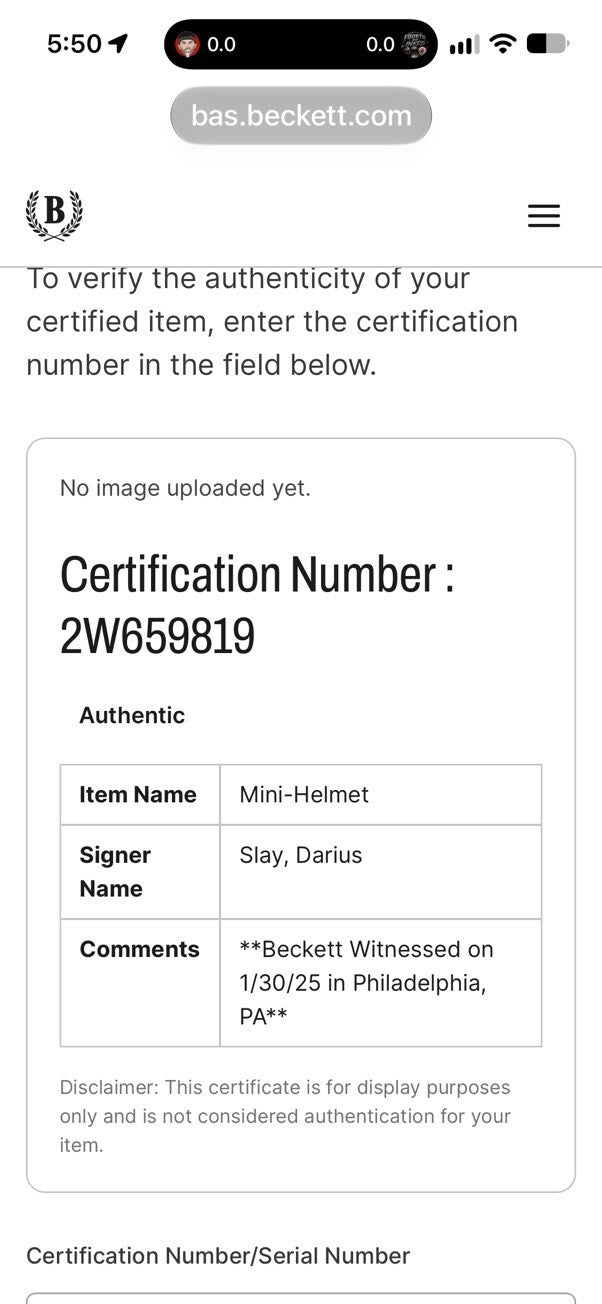602x1304 pixels.
Task: Tap the location arrow beside time
Action: pos(119,43)
